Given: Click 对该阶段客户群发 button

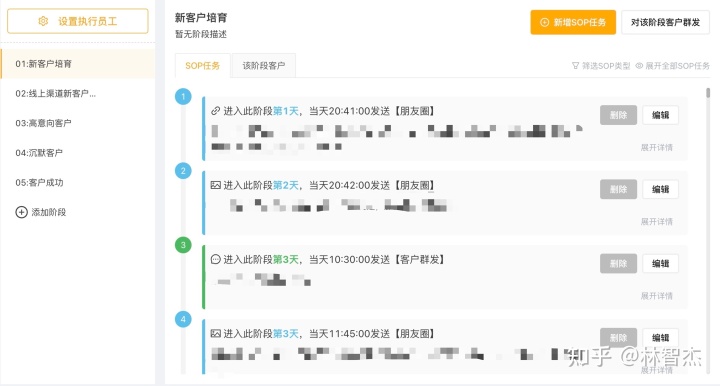Looking at the screenshot, I should 665,22.
